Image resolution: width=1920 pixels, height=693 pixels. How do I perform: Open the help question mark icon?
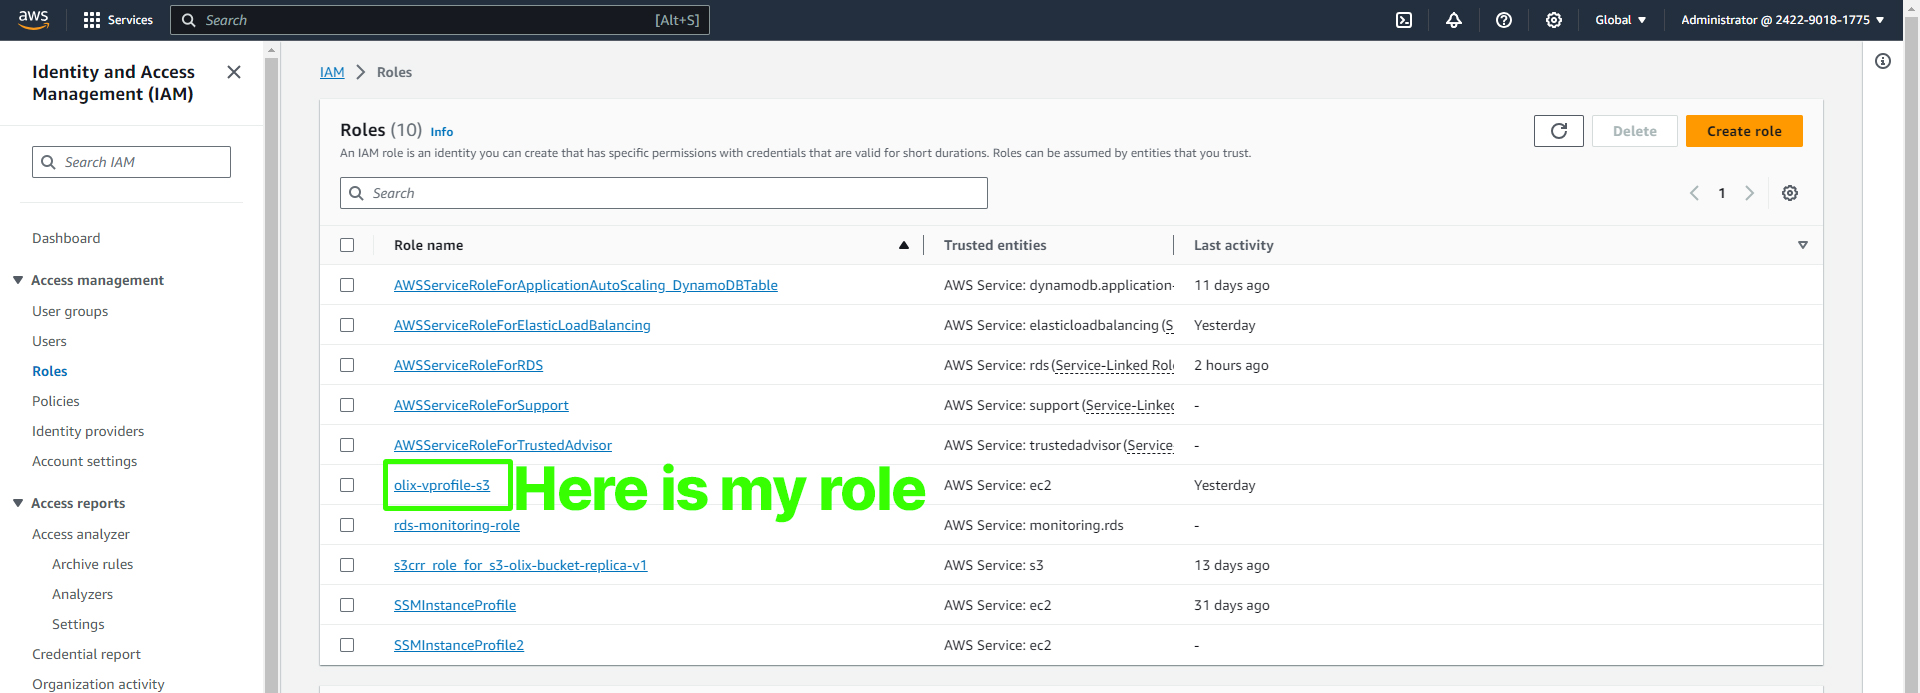click(x=1504, y=20)
